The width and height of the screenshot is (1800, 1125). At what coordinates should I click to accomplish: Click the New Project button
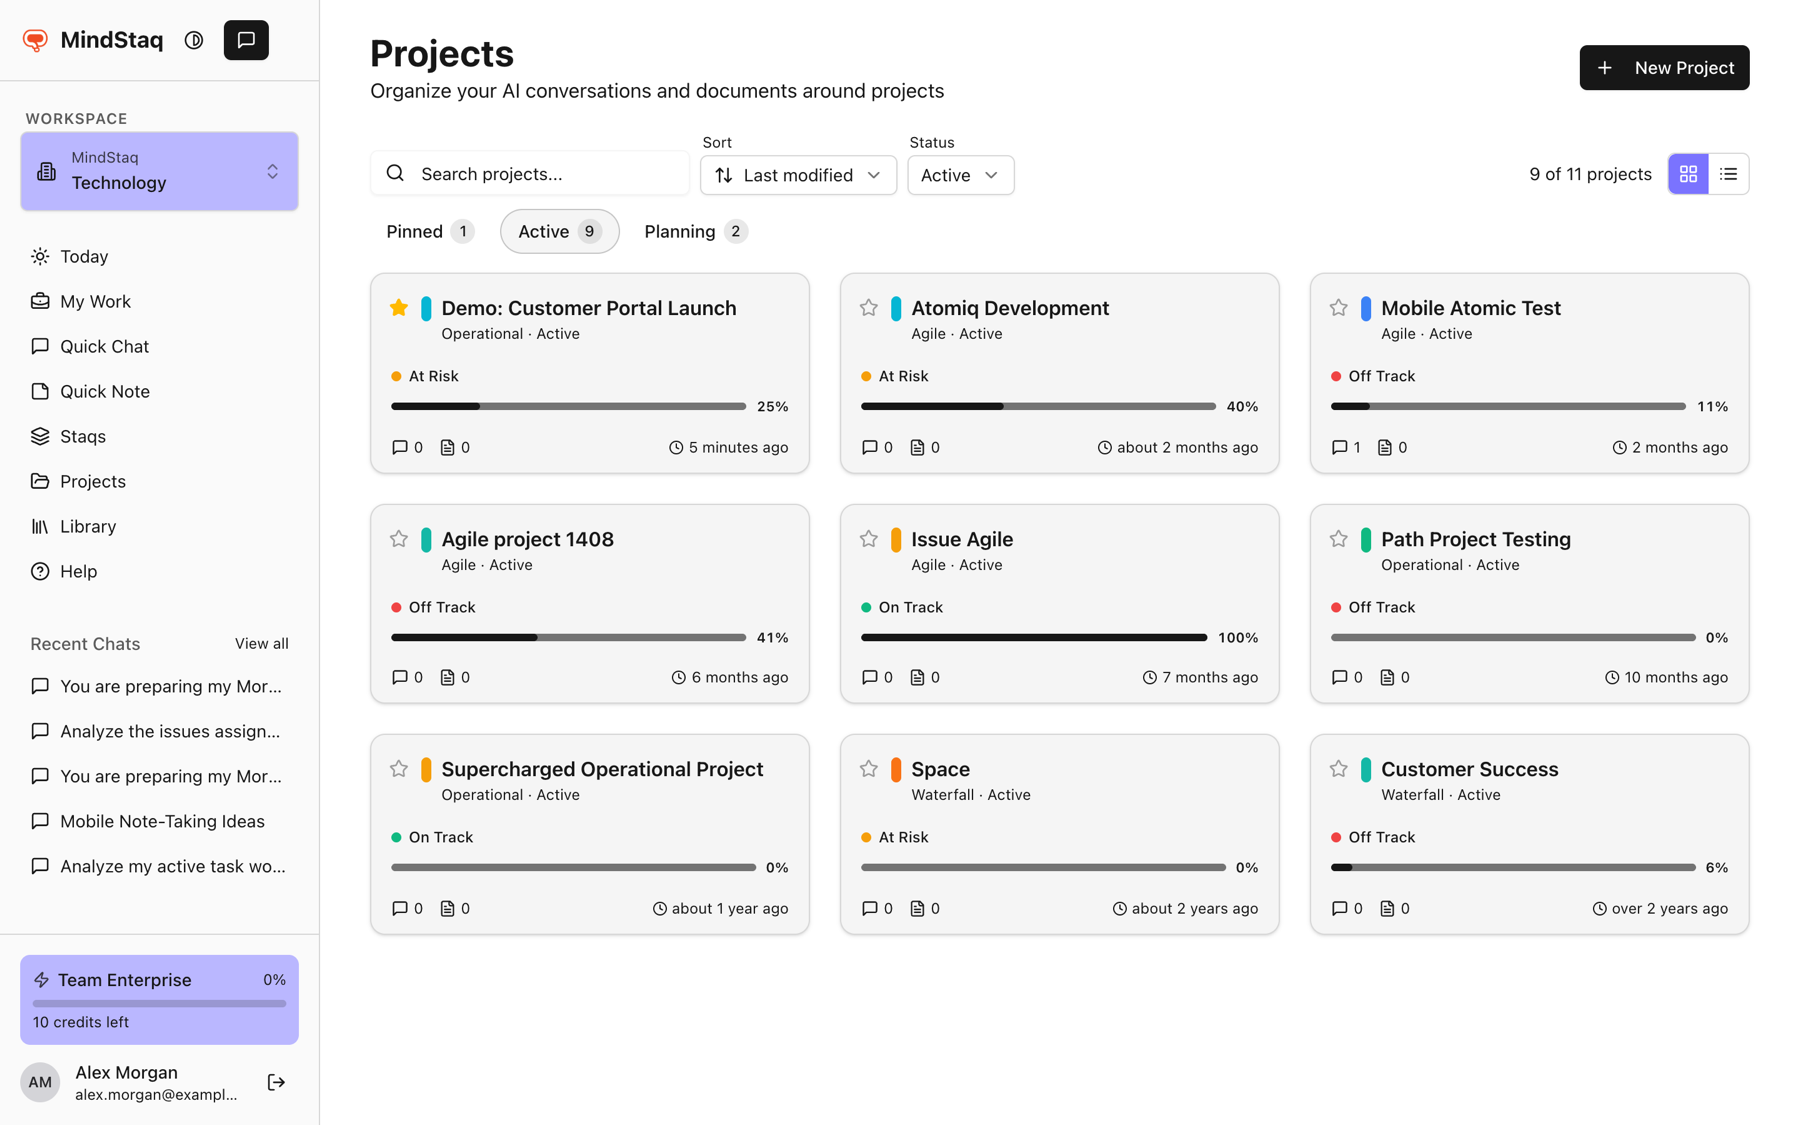click(1664, 68)
